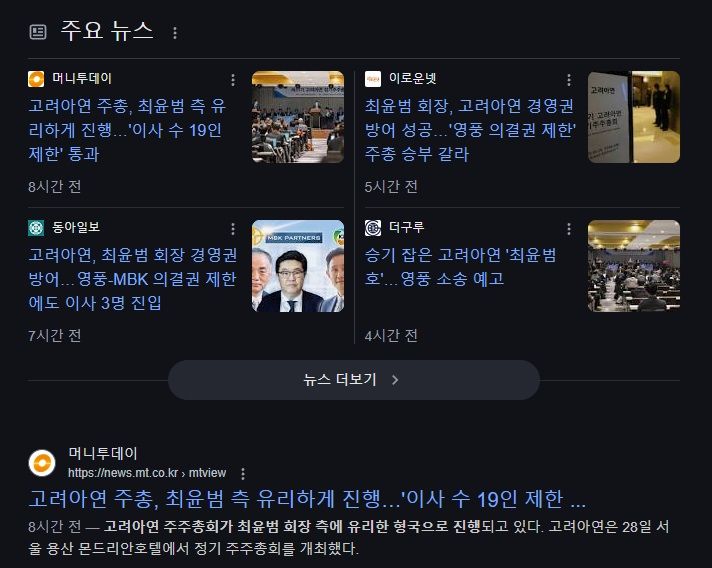Viewport: 712px width, 568px height.
Task: Open the large 머니투데이 search result title
Action: (x=307, y=499)
